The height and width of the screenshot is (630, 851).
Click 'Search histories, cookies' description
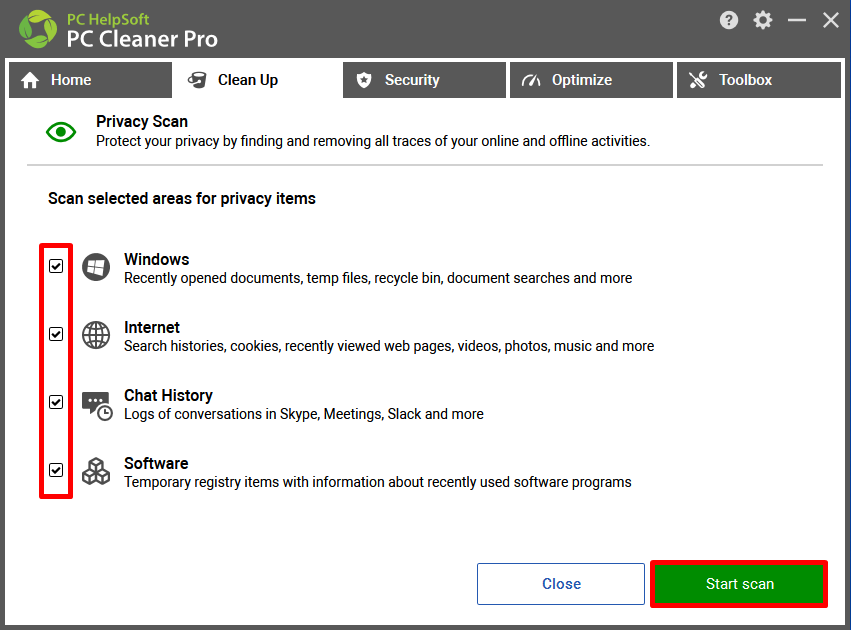pyautogui.click(x=389, y=346)
